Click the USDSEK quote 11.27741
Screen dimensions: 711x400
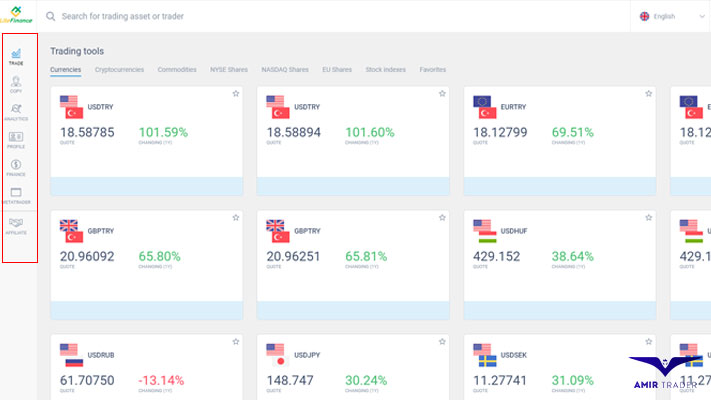500,380
